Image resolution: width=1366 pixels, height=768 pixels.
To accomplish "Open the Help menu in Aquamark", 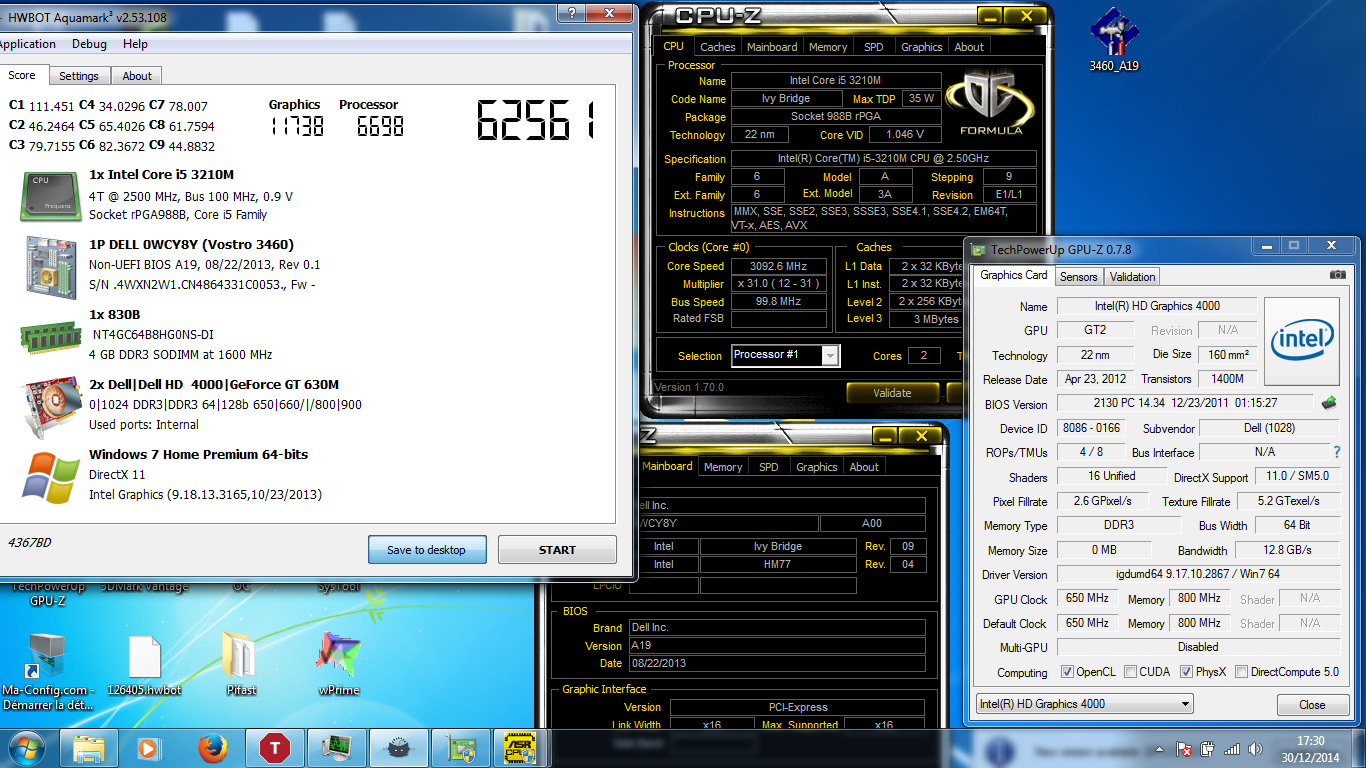I will [135, 44].
